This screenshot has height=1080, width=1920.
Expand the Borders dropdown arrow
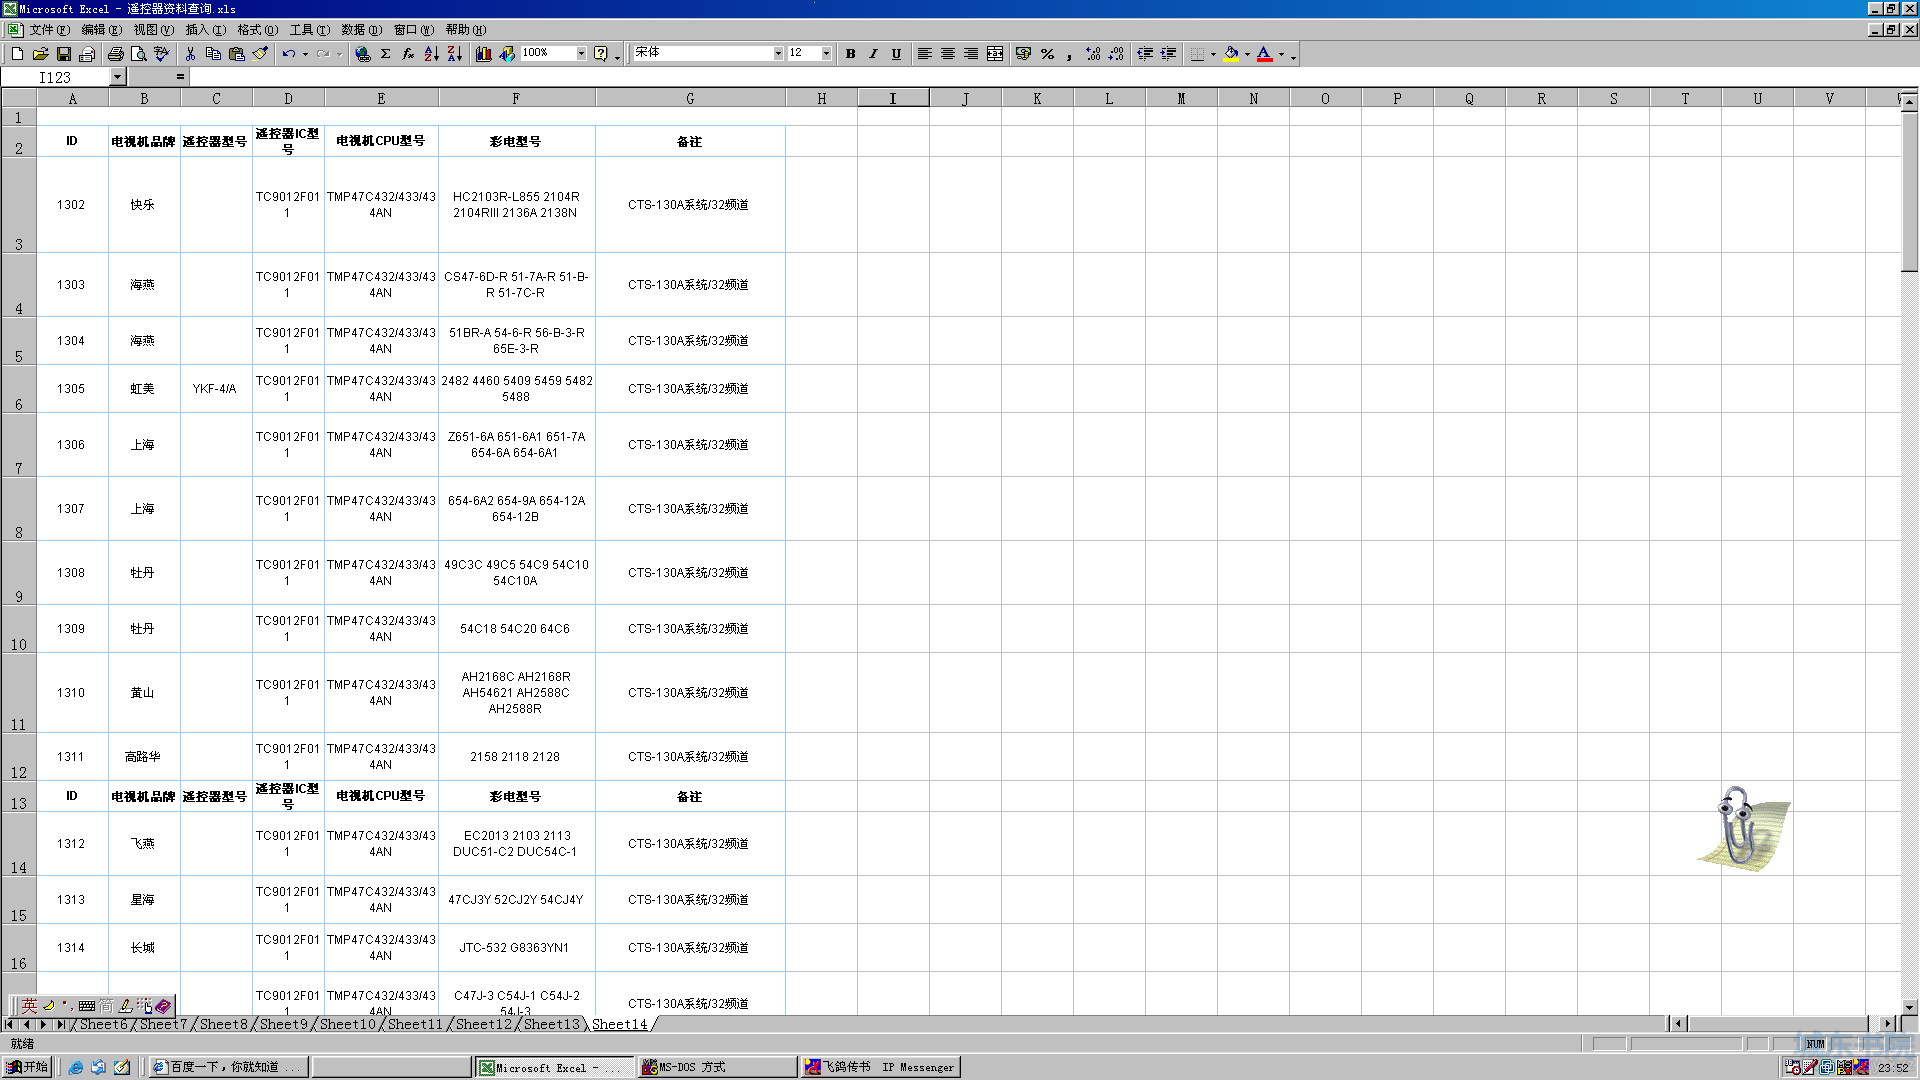(x=1213, y=54)
